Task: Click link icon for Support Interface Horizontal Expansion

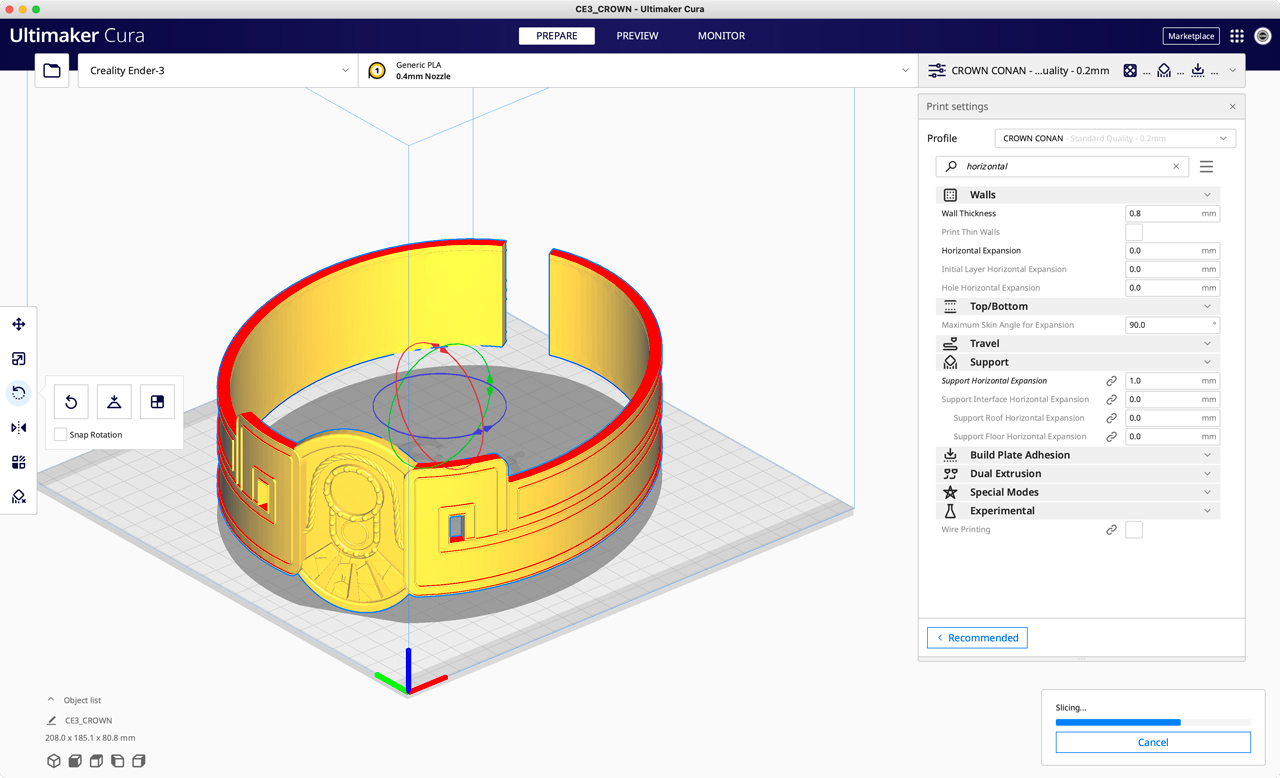Action: click(x=1111, y=400)
